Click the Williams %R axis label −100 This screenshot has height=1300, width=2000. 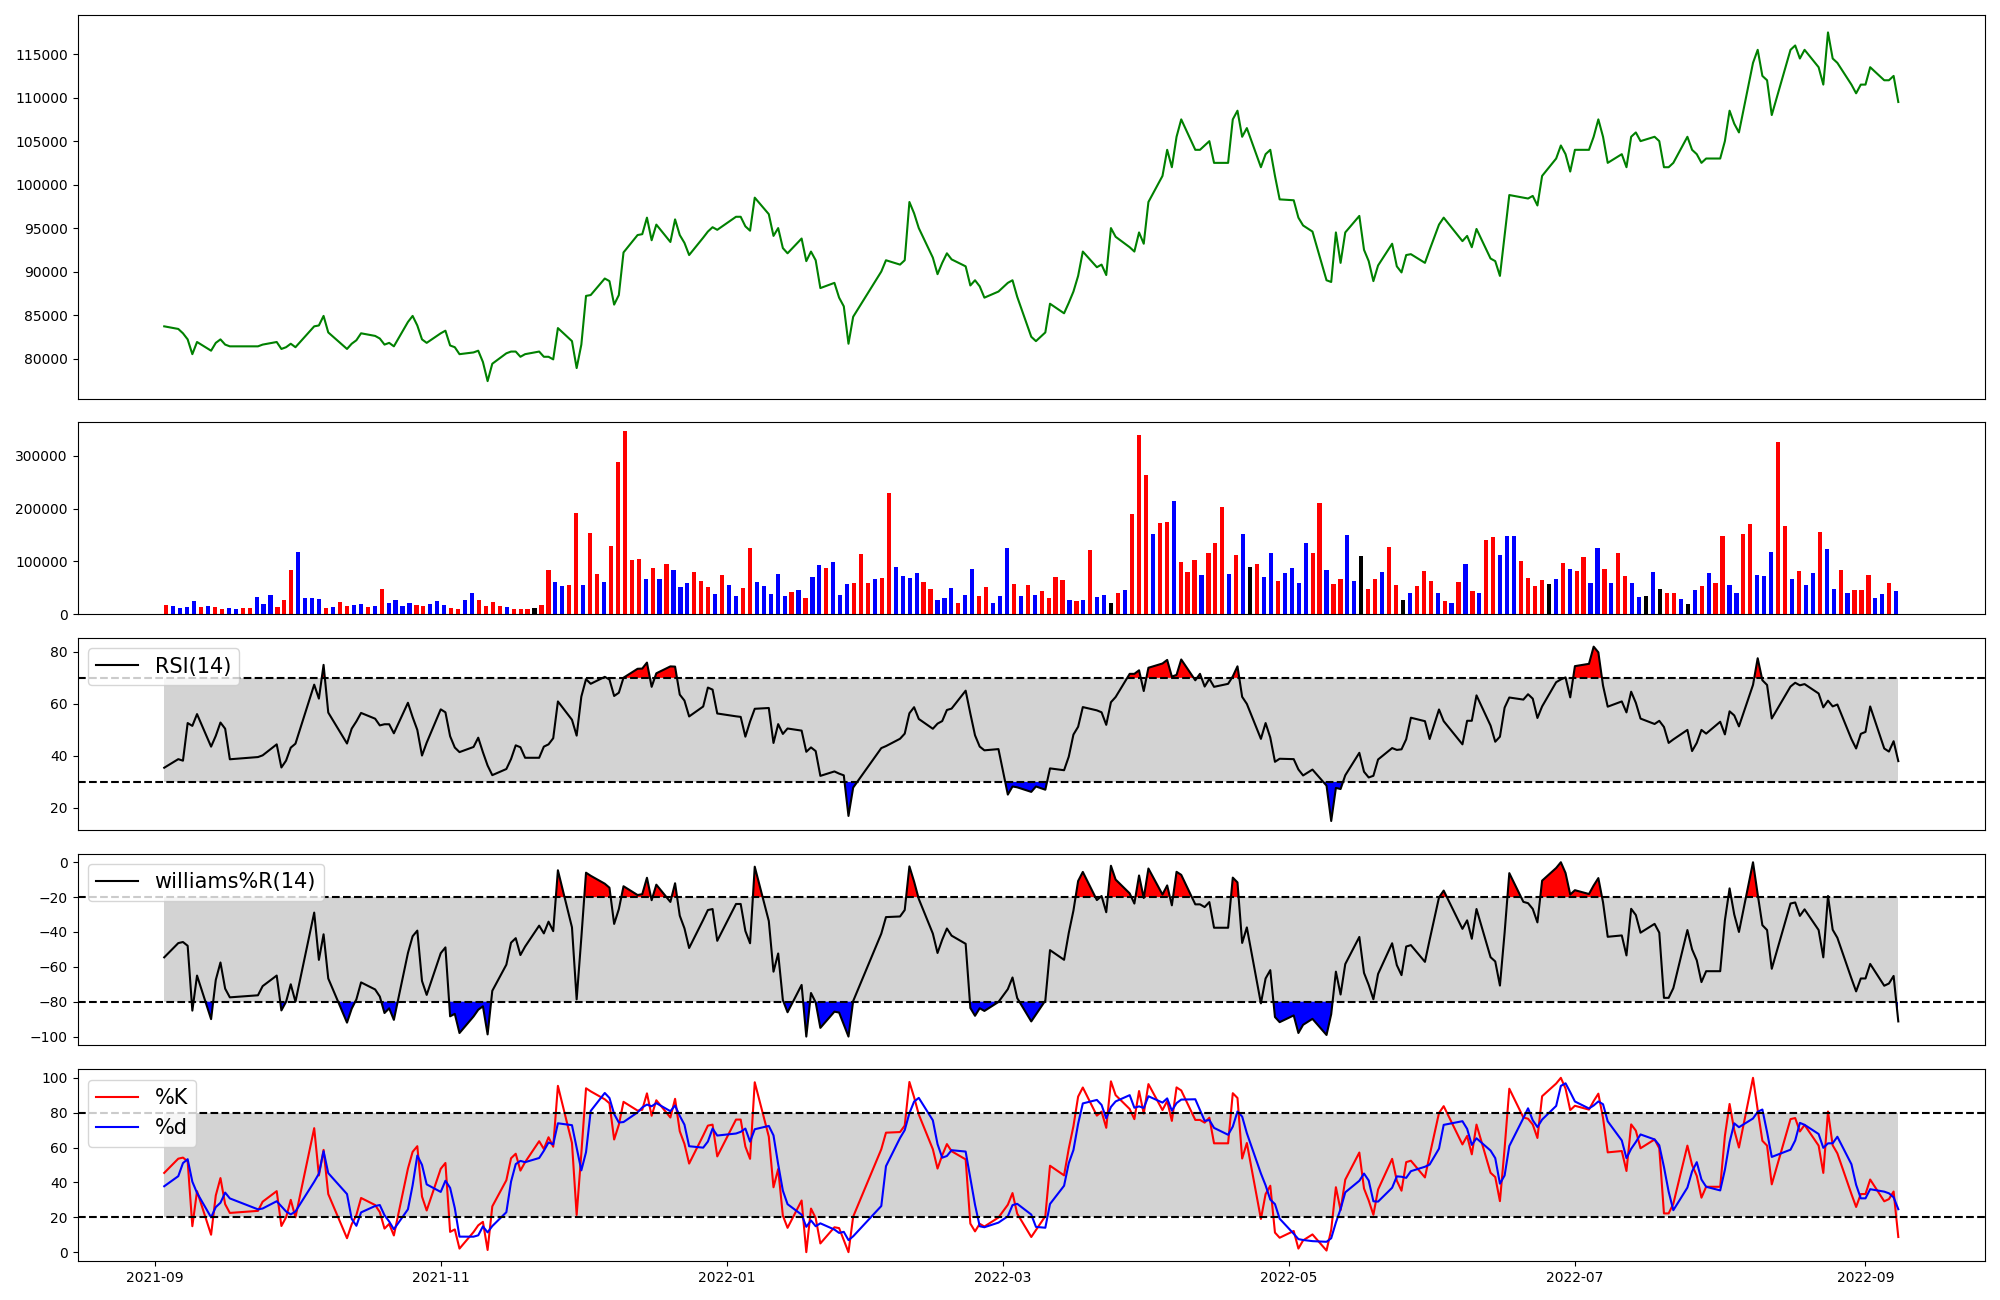pos(49,1038)
